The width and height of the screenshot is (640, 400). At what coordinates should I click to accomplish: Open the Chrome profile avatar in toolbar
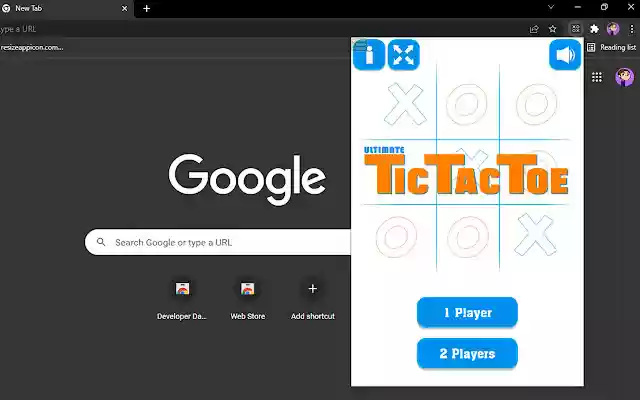[x=613, y=29]
